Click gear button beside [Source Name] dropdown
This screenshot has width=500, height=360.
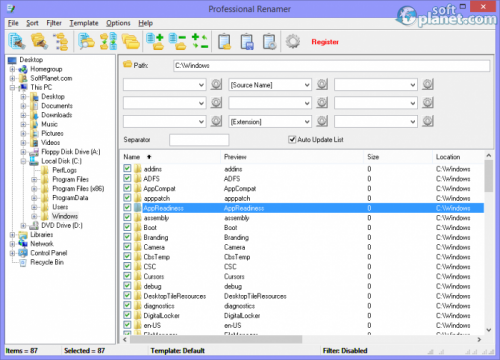tap(322, 84)
